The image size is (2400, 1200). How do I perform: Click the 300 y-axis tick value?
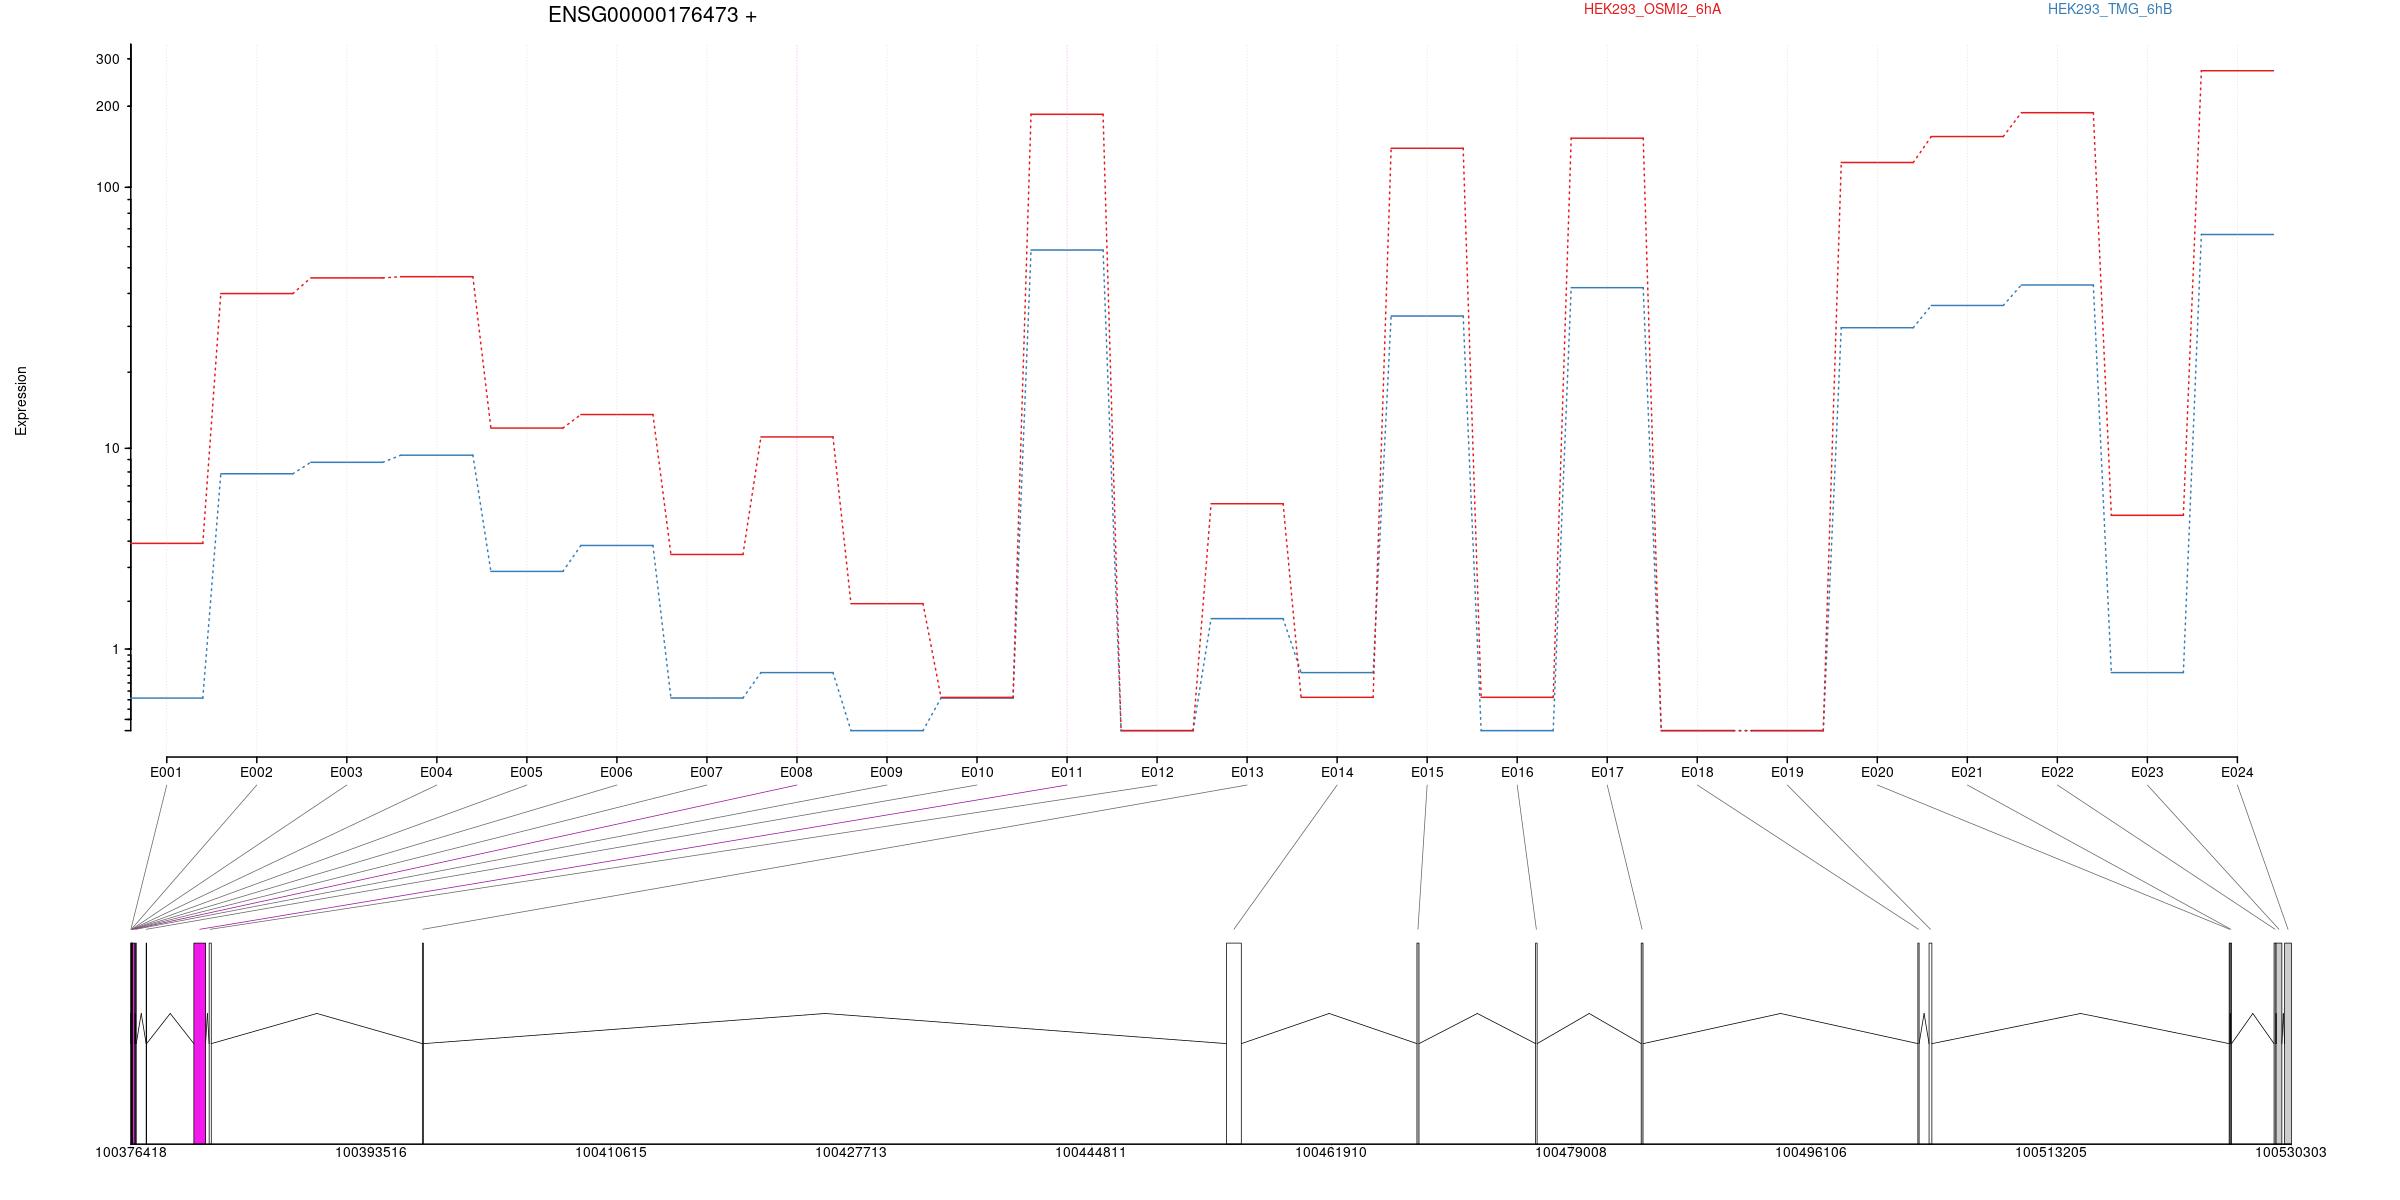107,59
